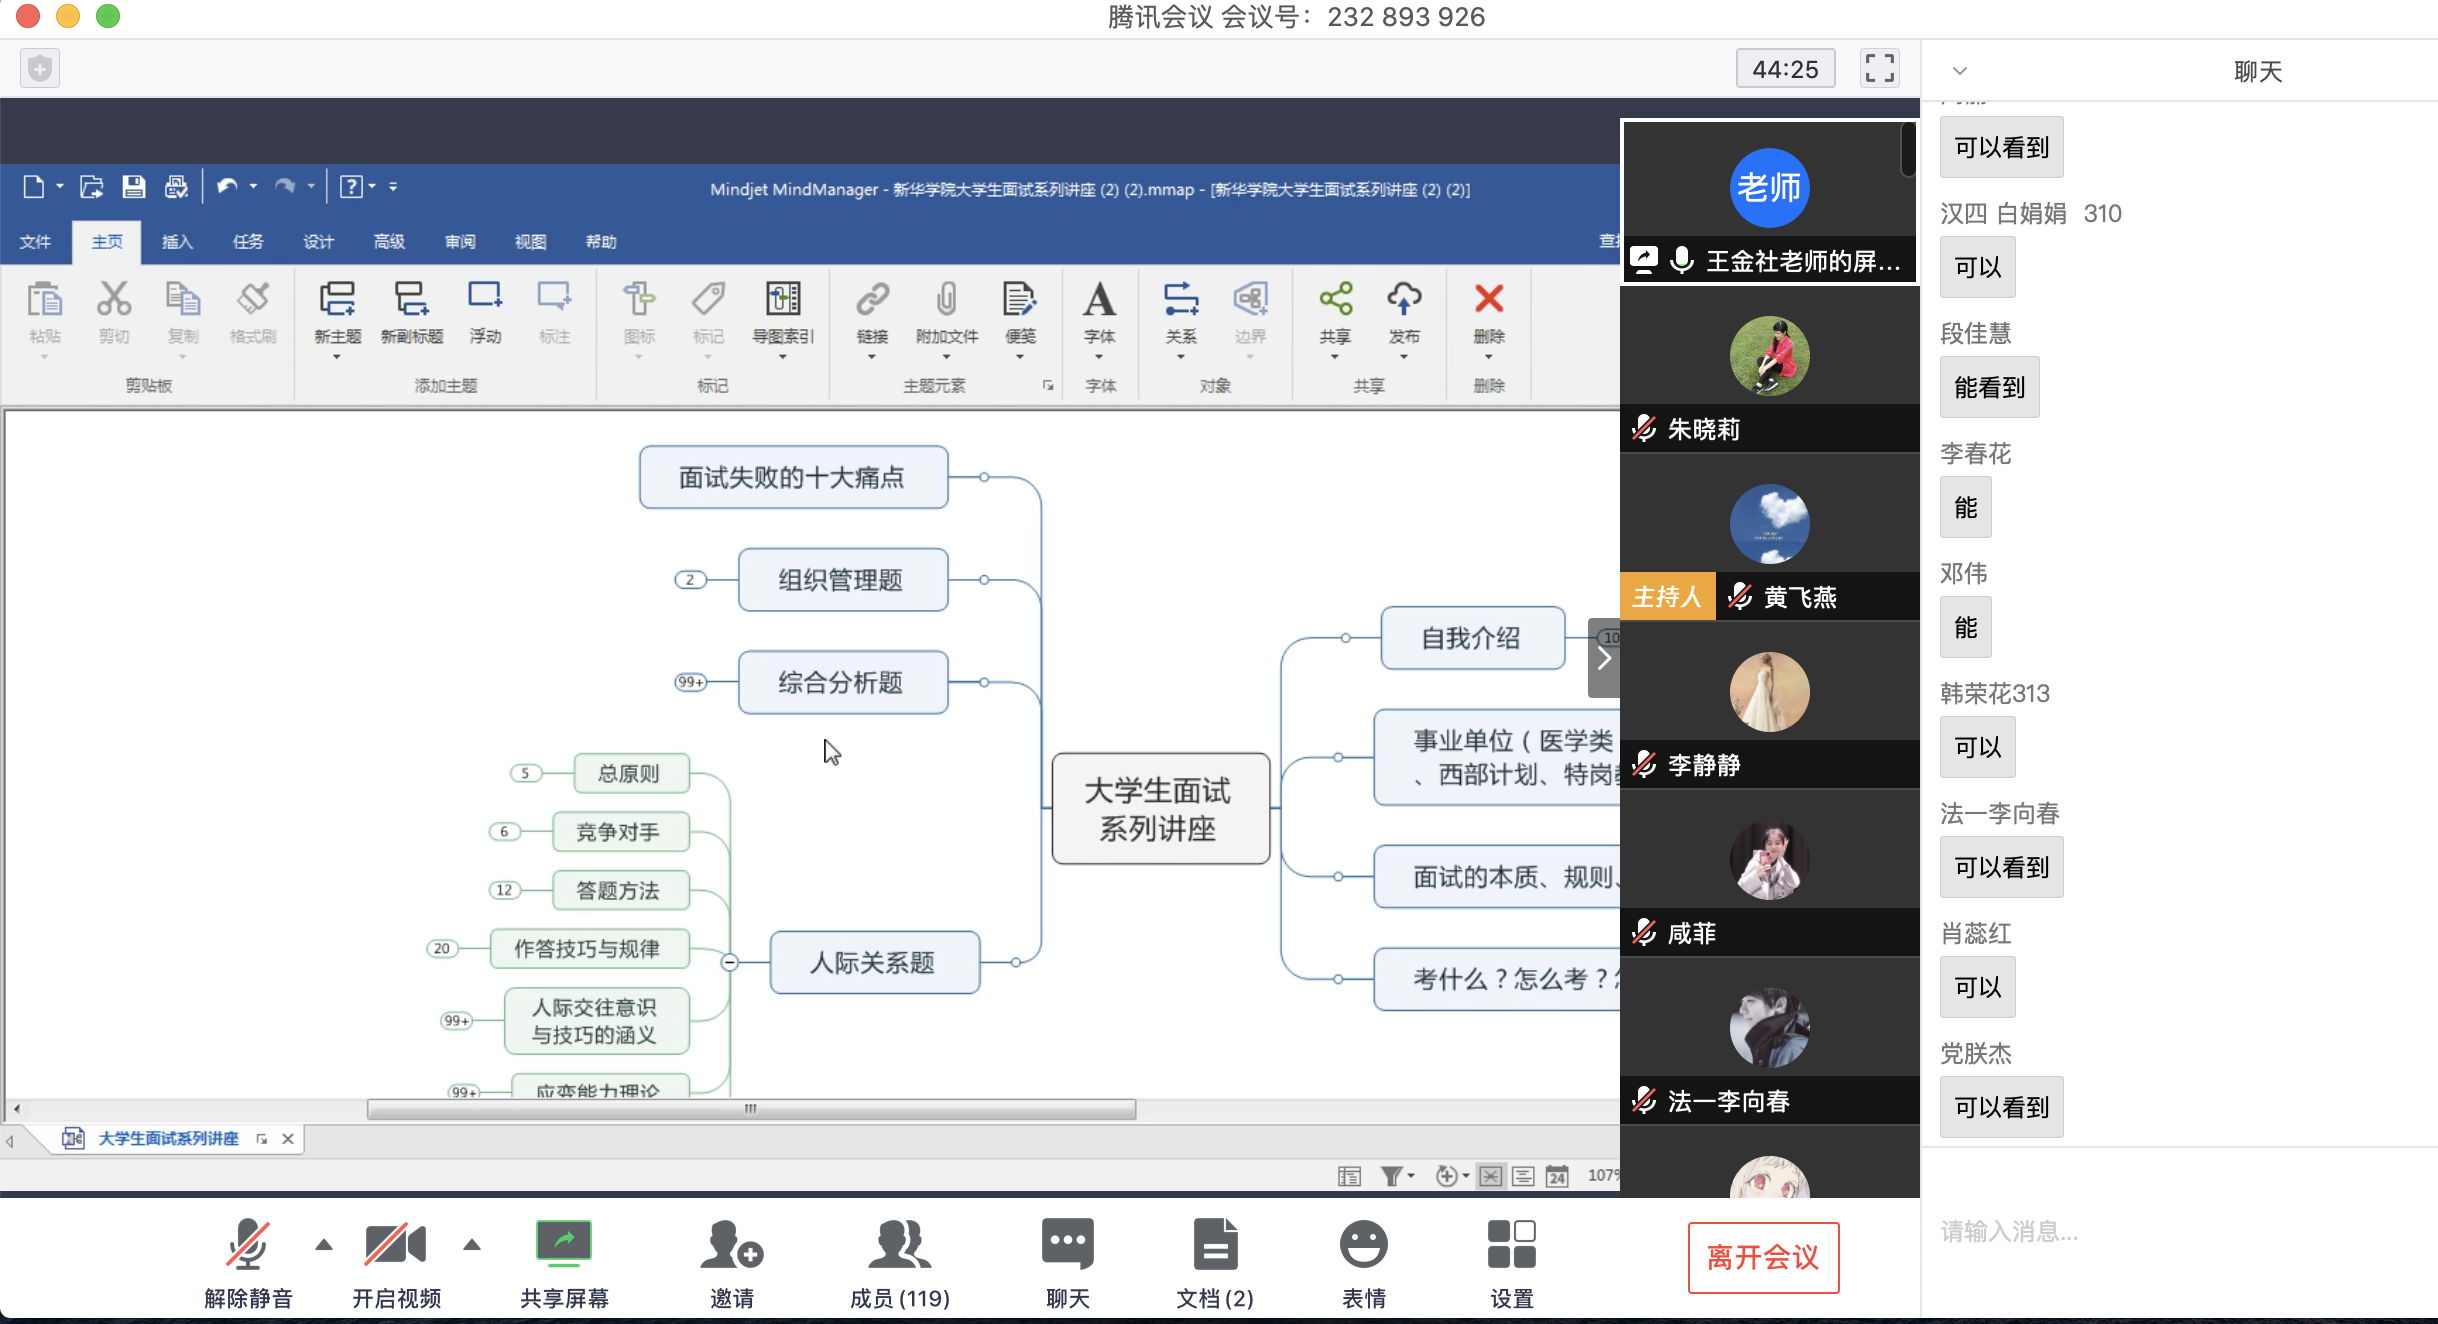Collapse the 人际关系题 branch minus toggle
2438x1324 pixels.
pos(730,962)
